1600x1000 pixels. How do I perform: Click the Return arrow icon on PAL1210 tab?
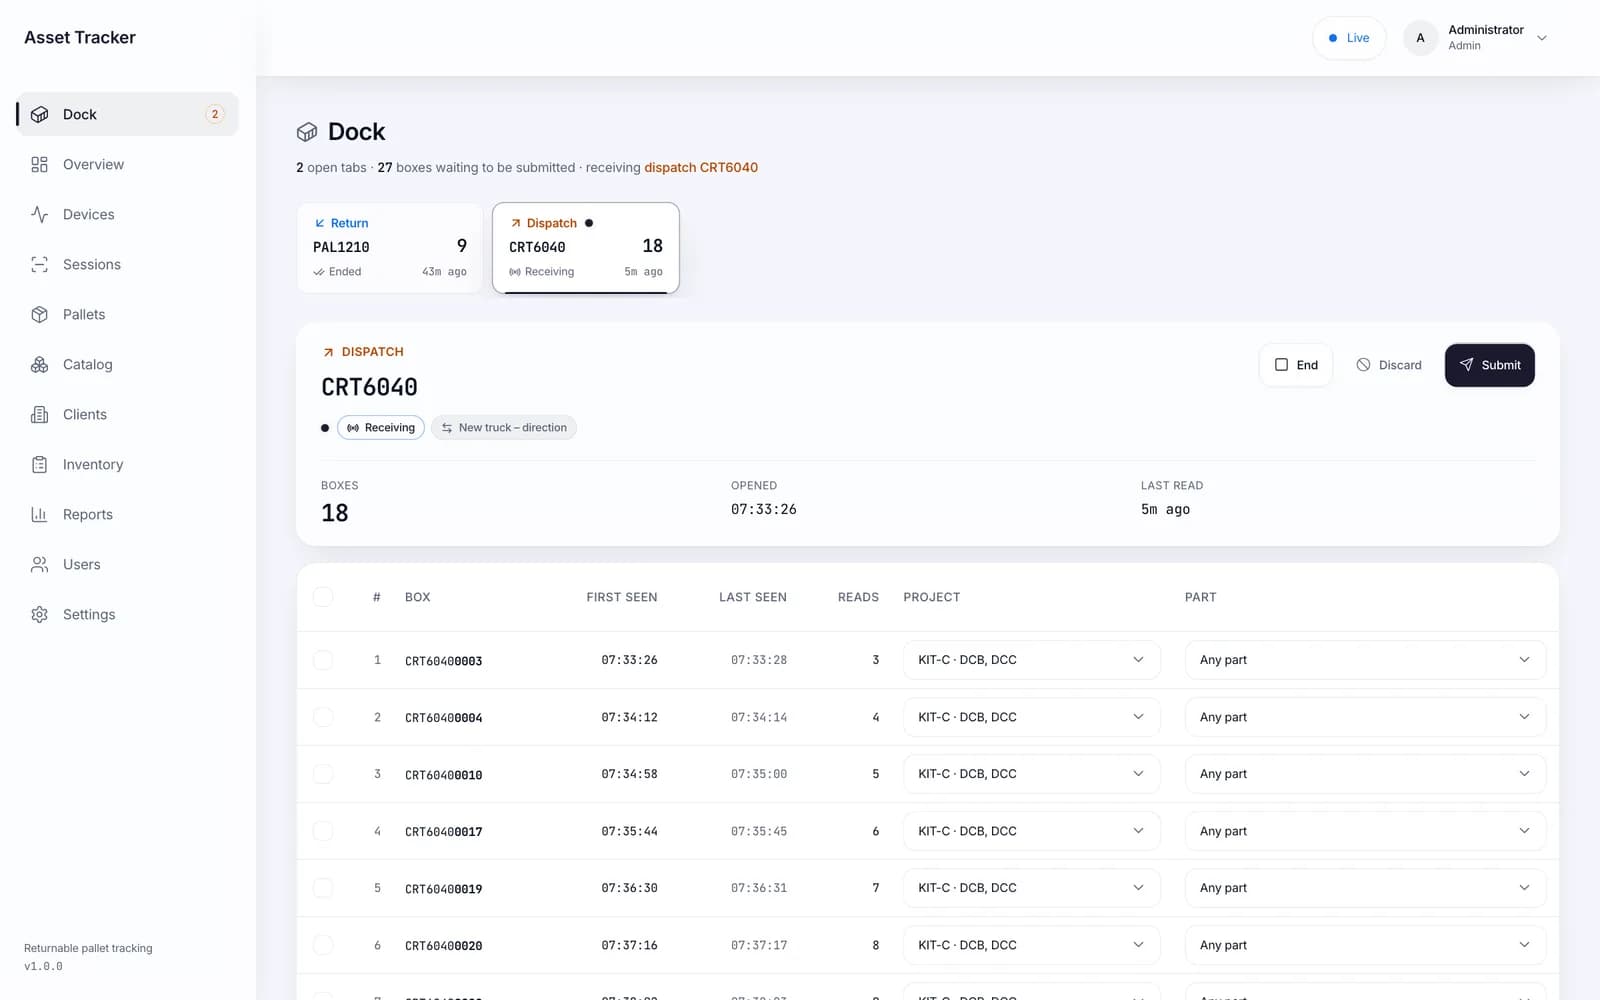click(320, 223)
